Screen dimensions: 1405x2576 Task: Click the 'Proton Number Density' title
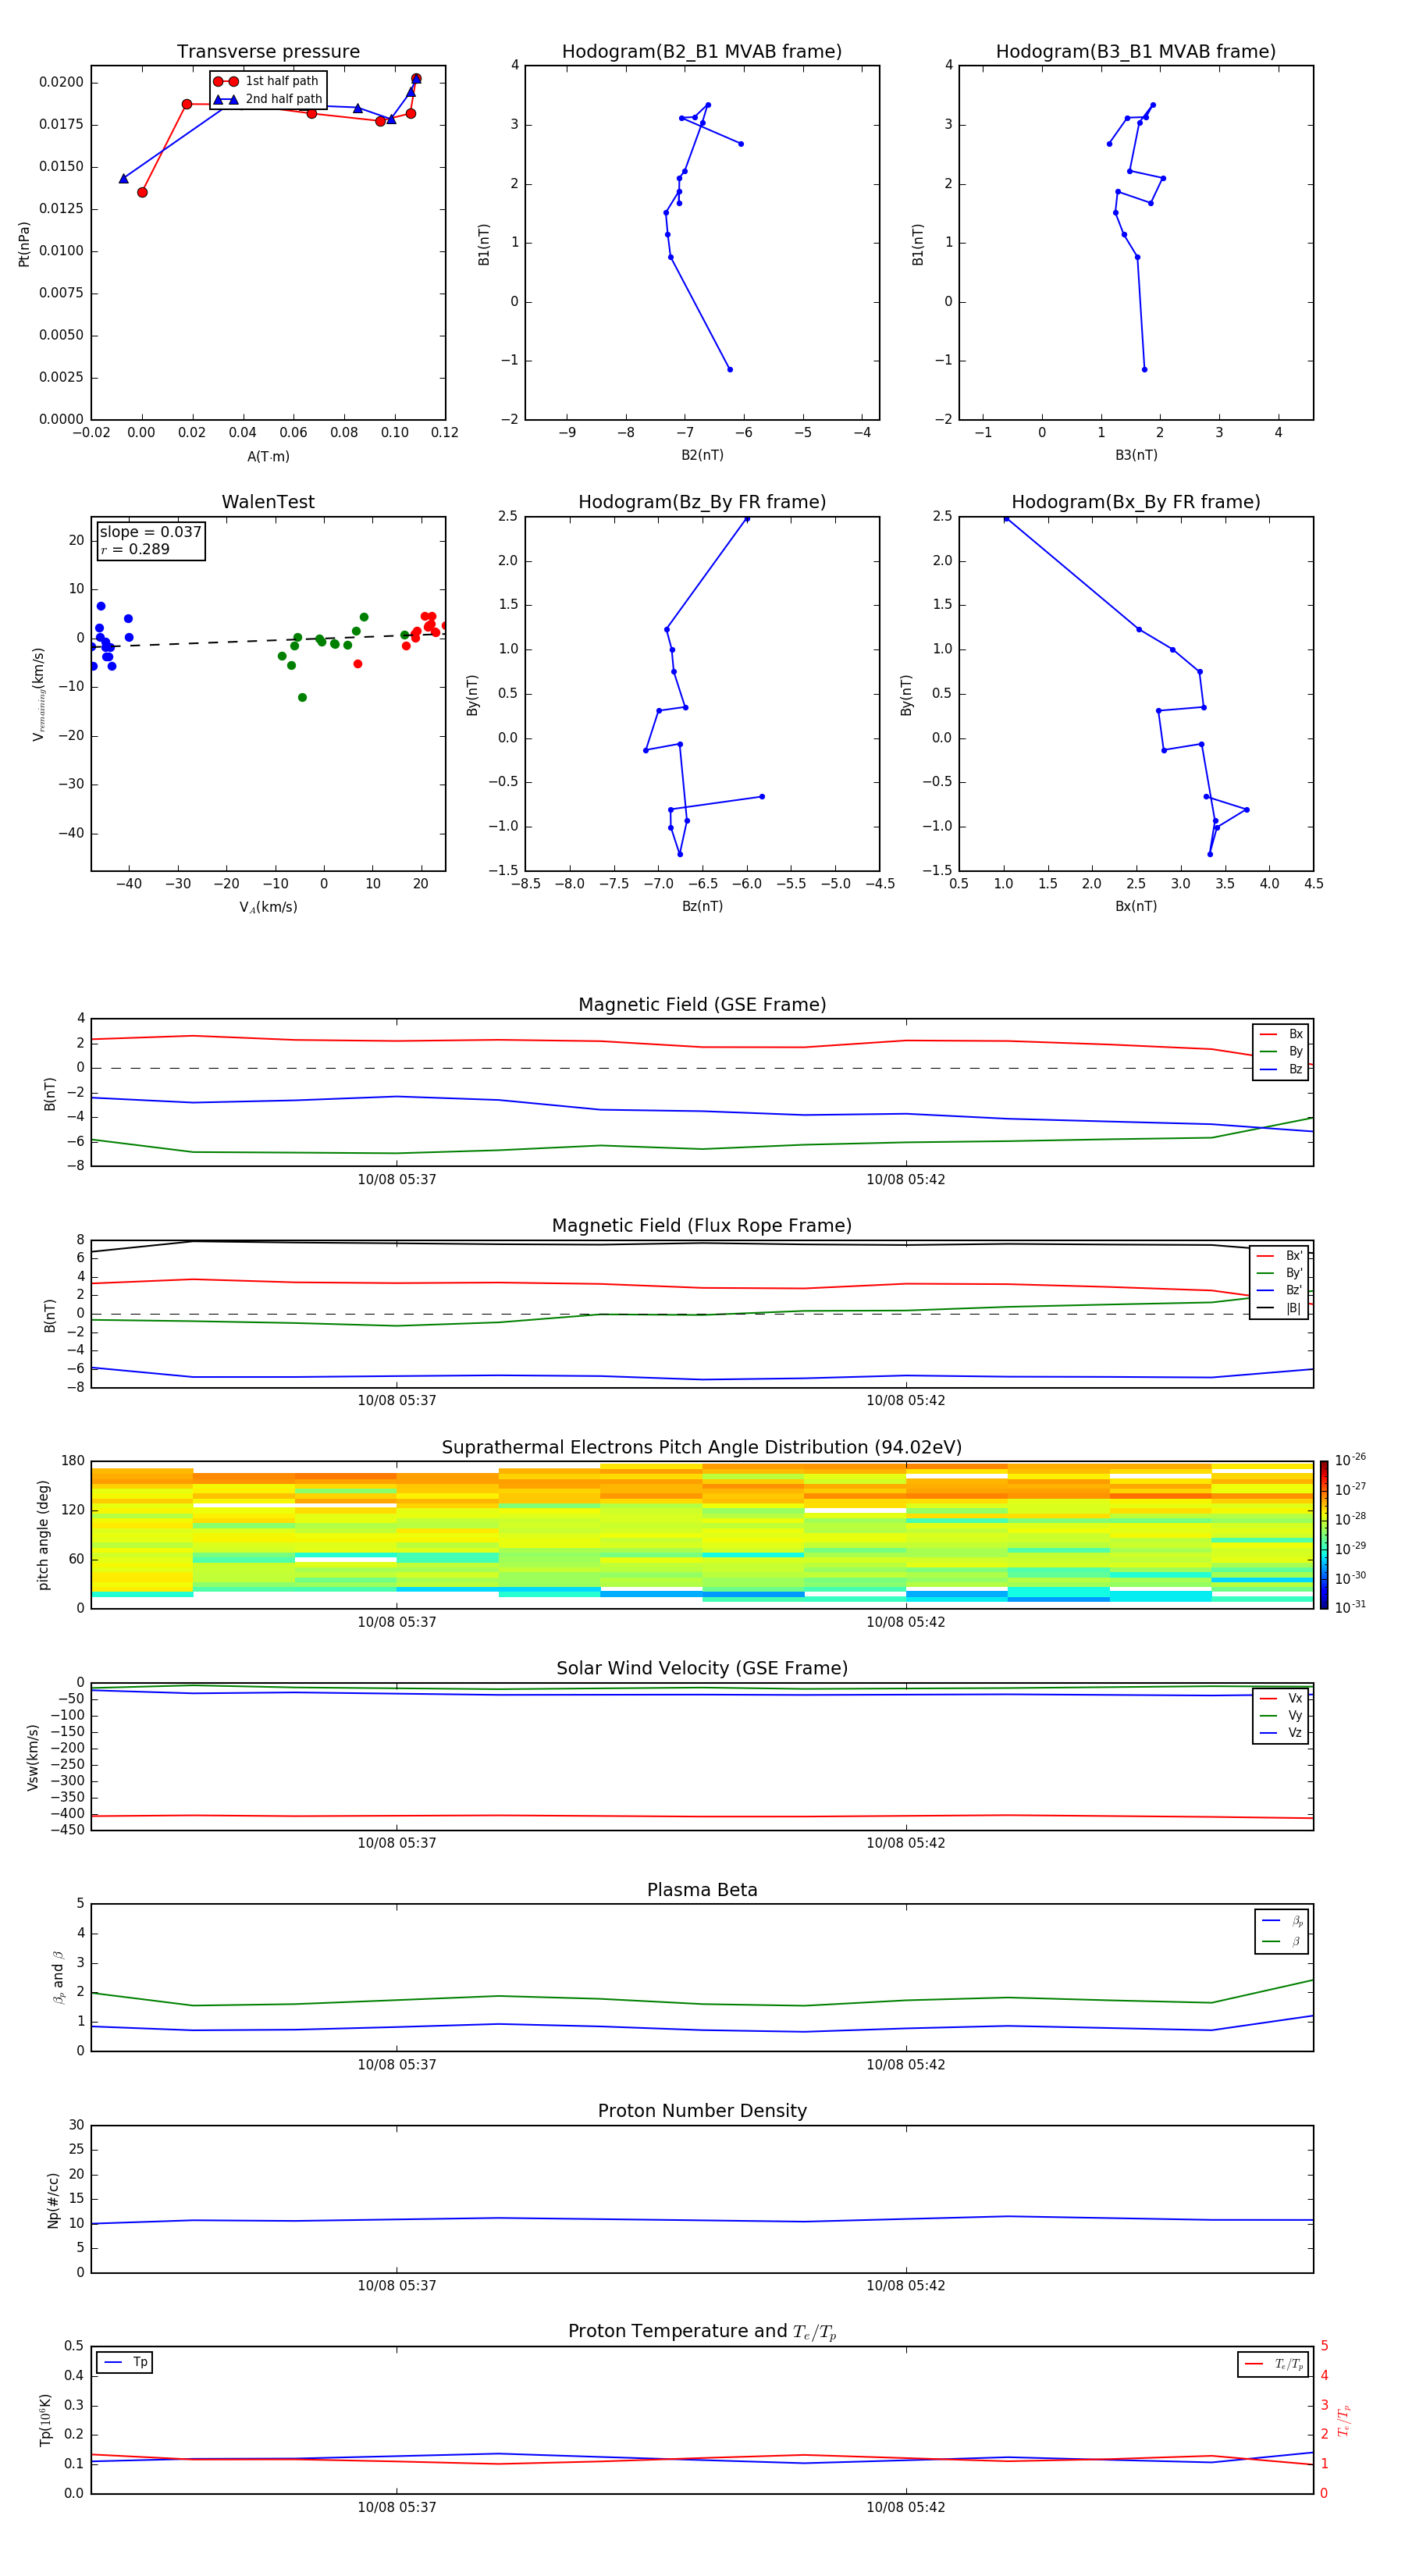tap(702, 2111)
